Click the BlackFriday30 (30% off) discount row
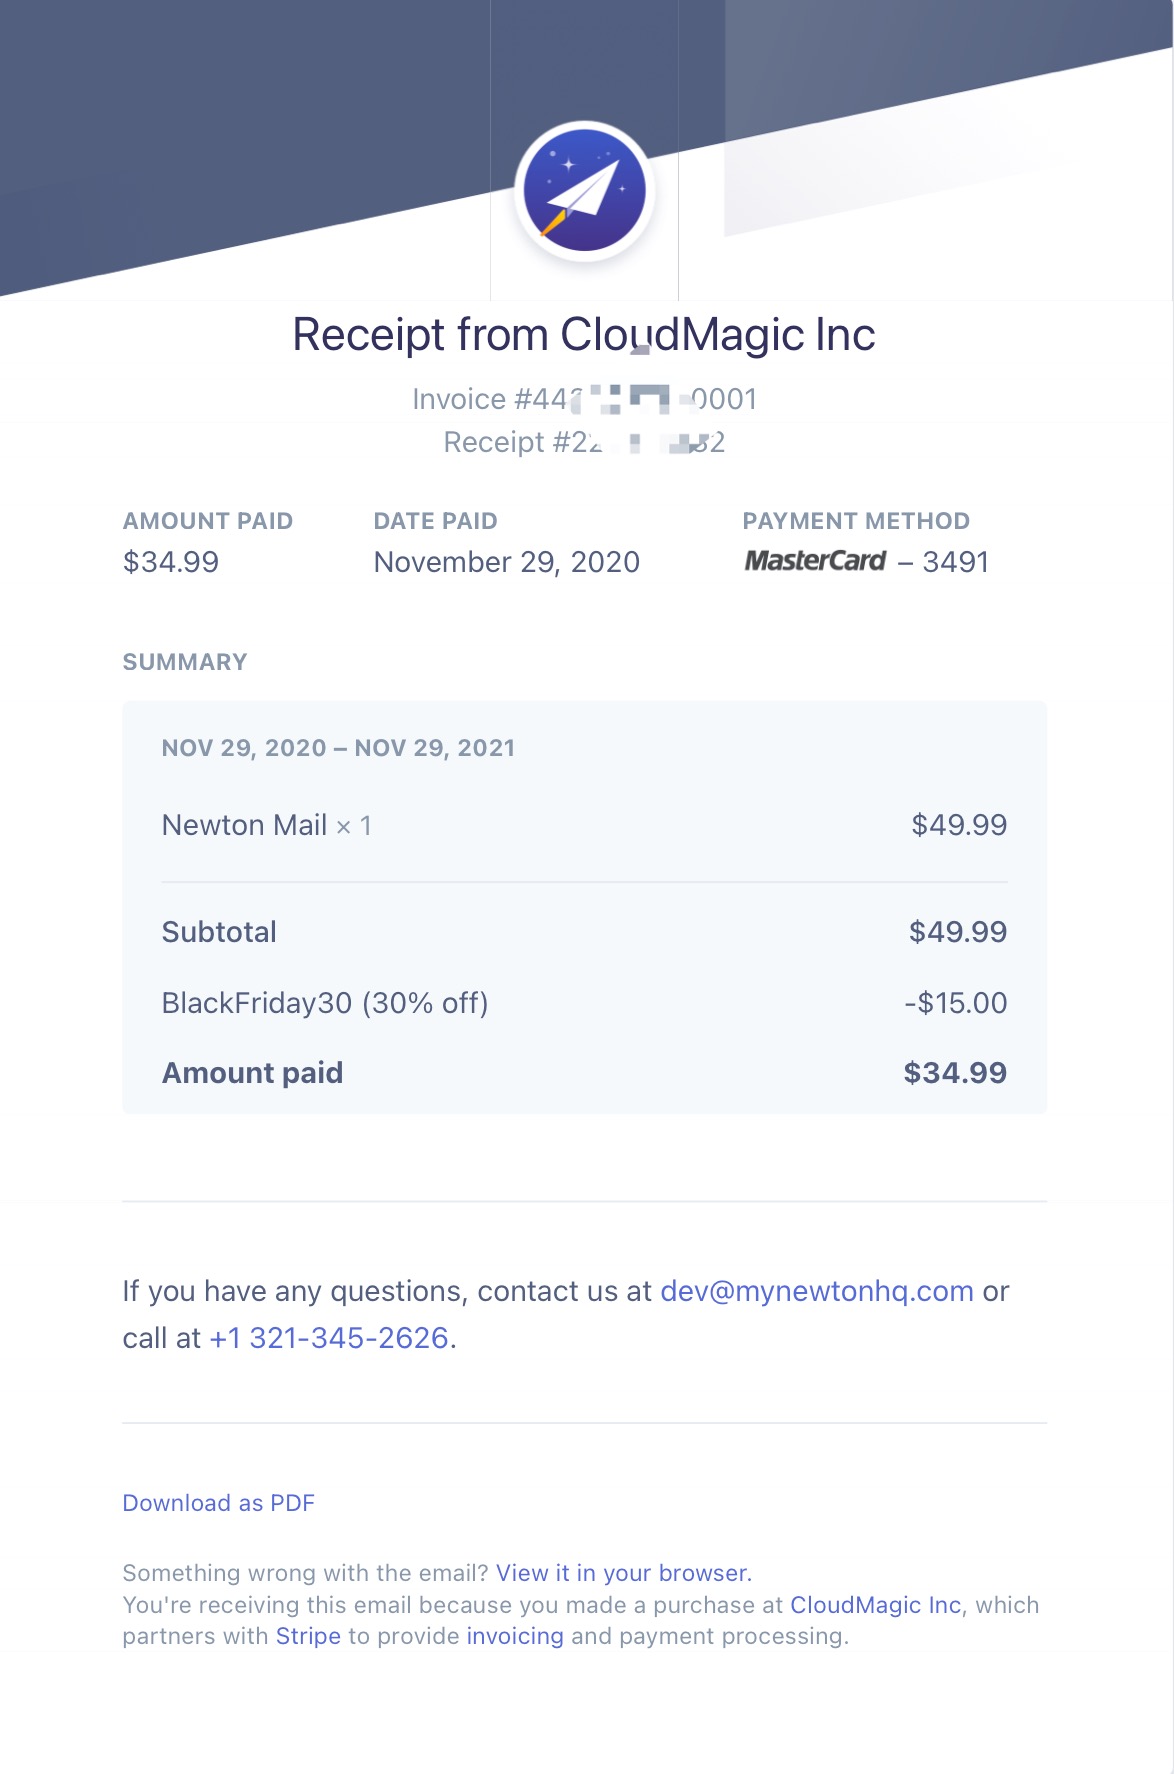The width and height of the screenshot is (1174, 1774). coord(325,1003)
